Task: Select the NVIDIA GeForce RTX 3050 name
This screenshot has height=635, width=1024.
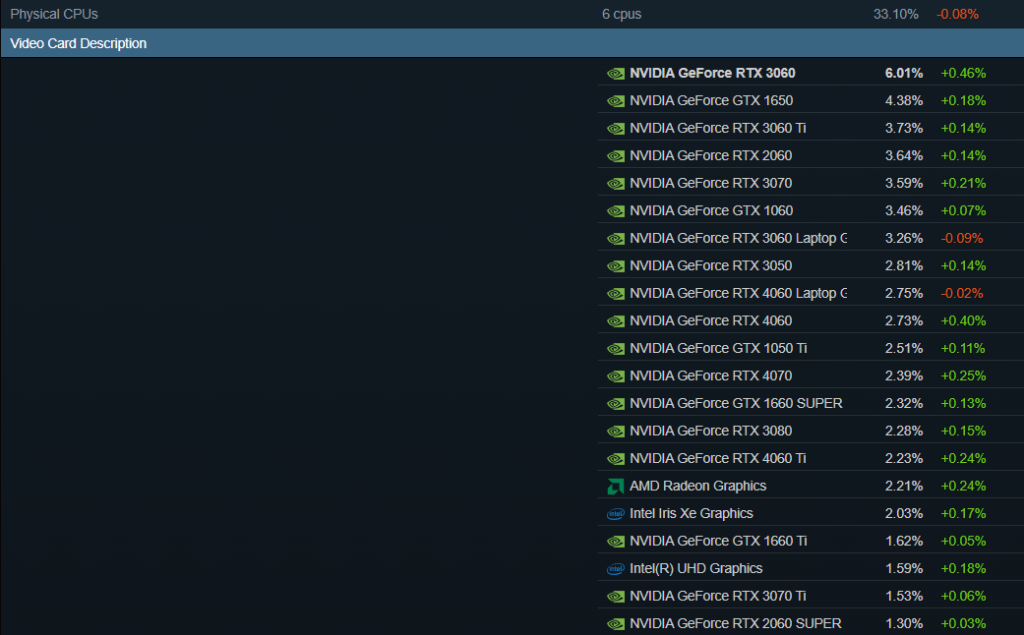Action: point(711,265)
